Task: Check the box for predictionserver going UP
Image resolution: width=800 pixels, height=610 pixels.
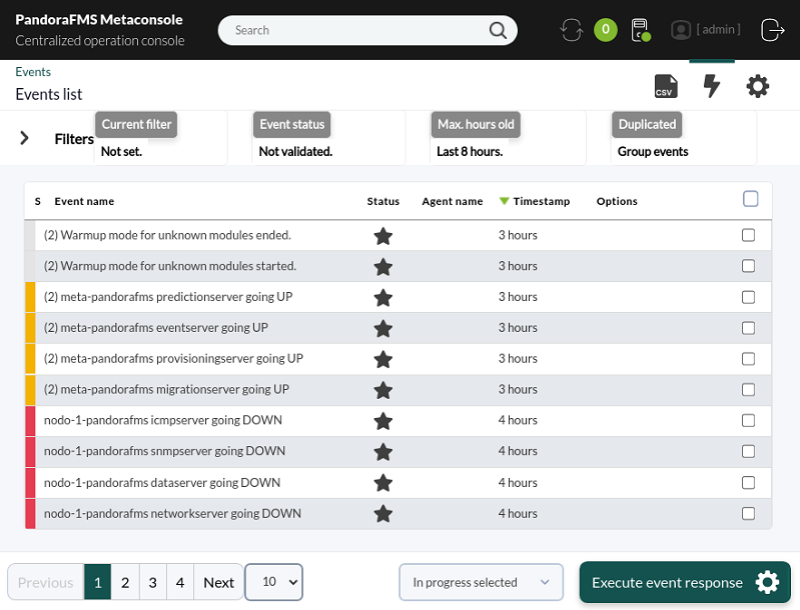Action: (x=748, y=297)
